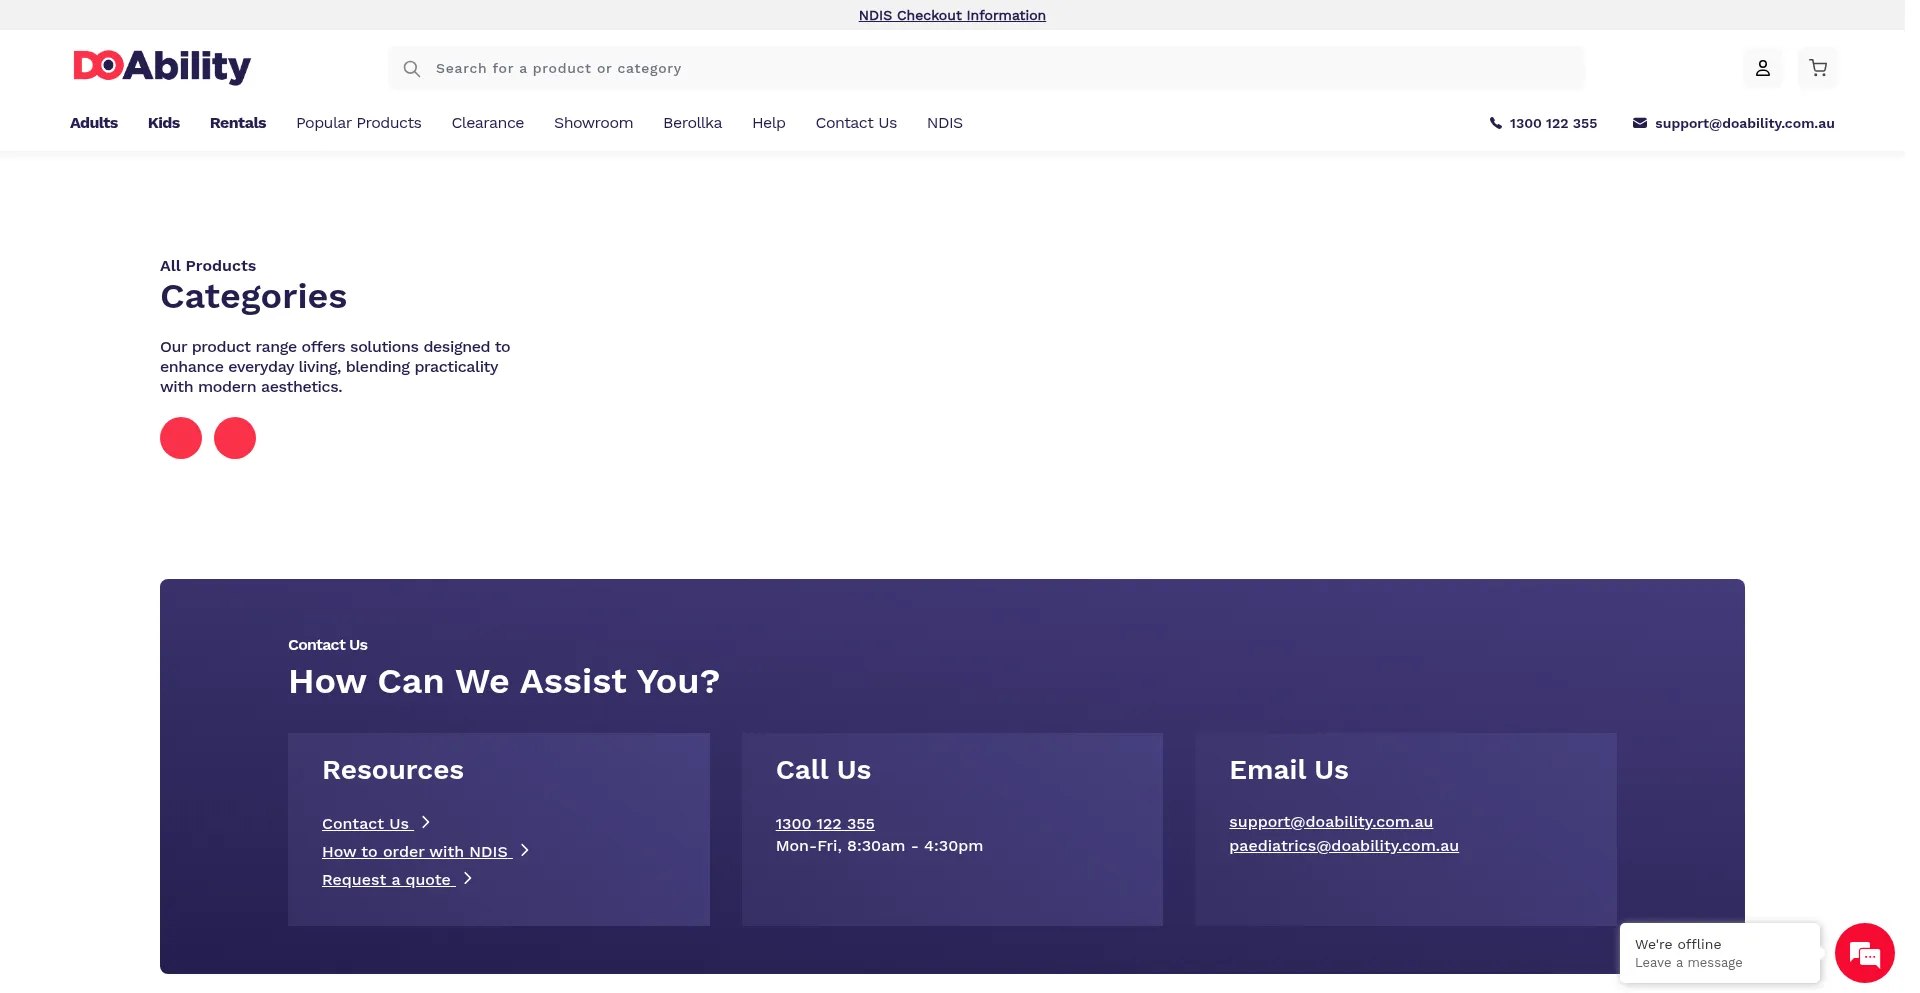
Task: Click the envelope icon in the header
Action: (x=1640, y=123)
